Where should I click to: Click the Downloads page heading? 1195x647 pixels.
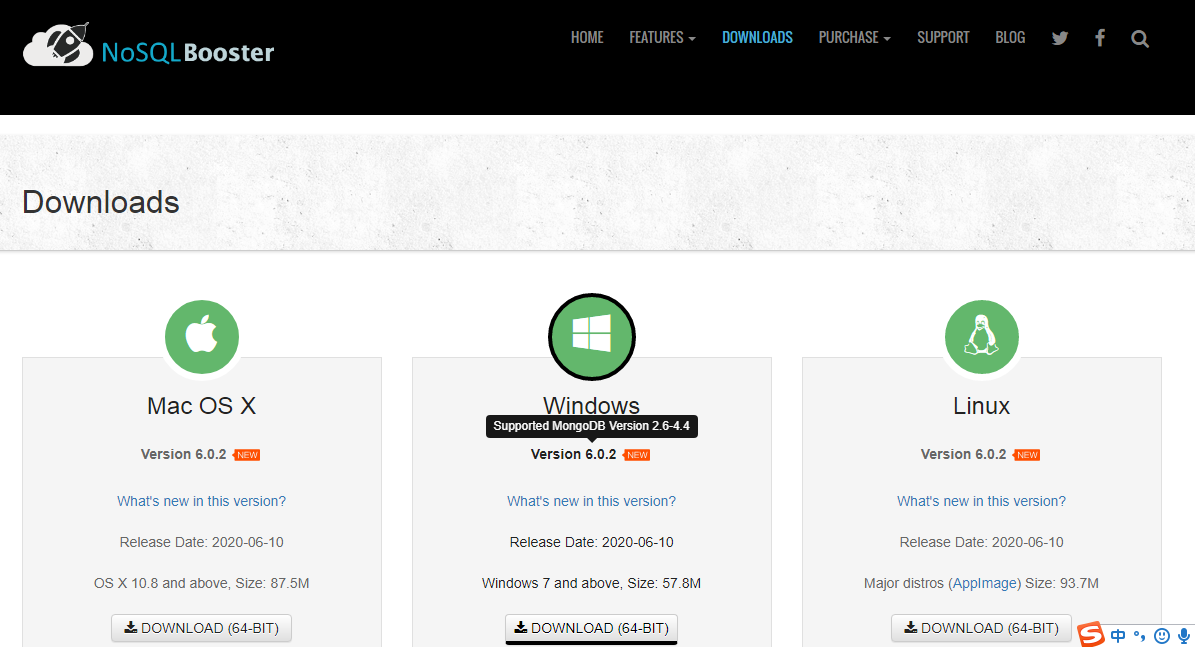(101, 202)
